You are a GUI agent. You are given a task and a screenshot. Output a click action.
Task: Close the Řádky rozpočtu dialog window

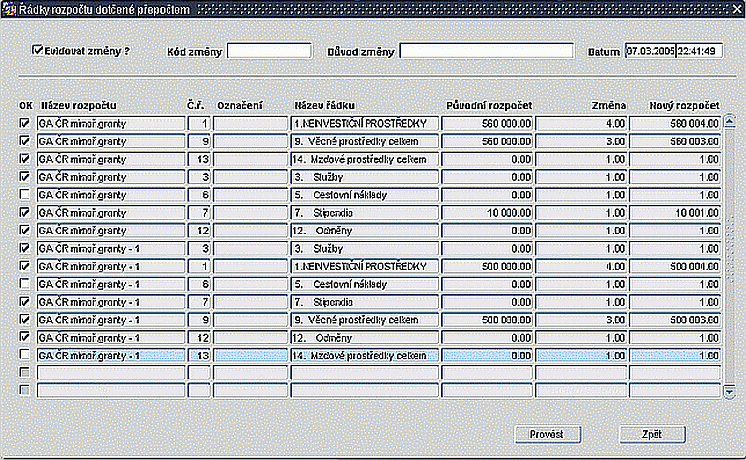(736, 9)
